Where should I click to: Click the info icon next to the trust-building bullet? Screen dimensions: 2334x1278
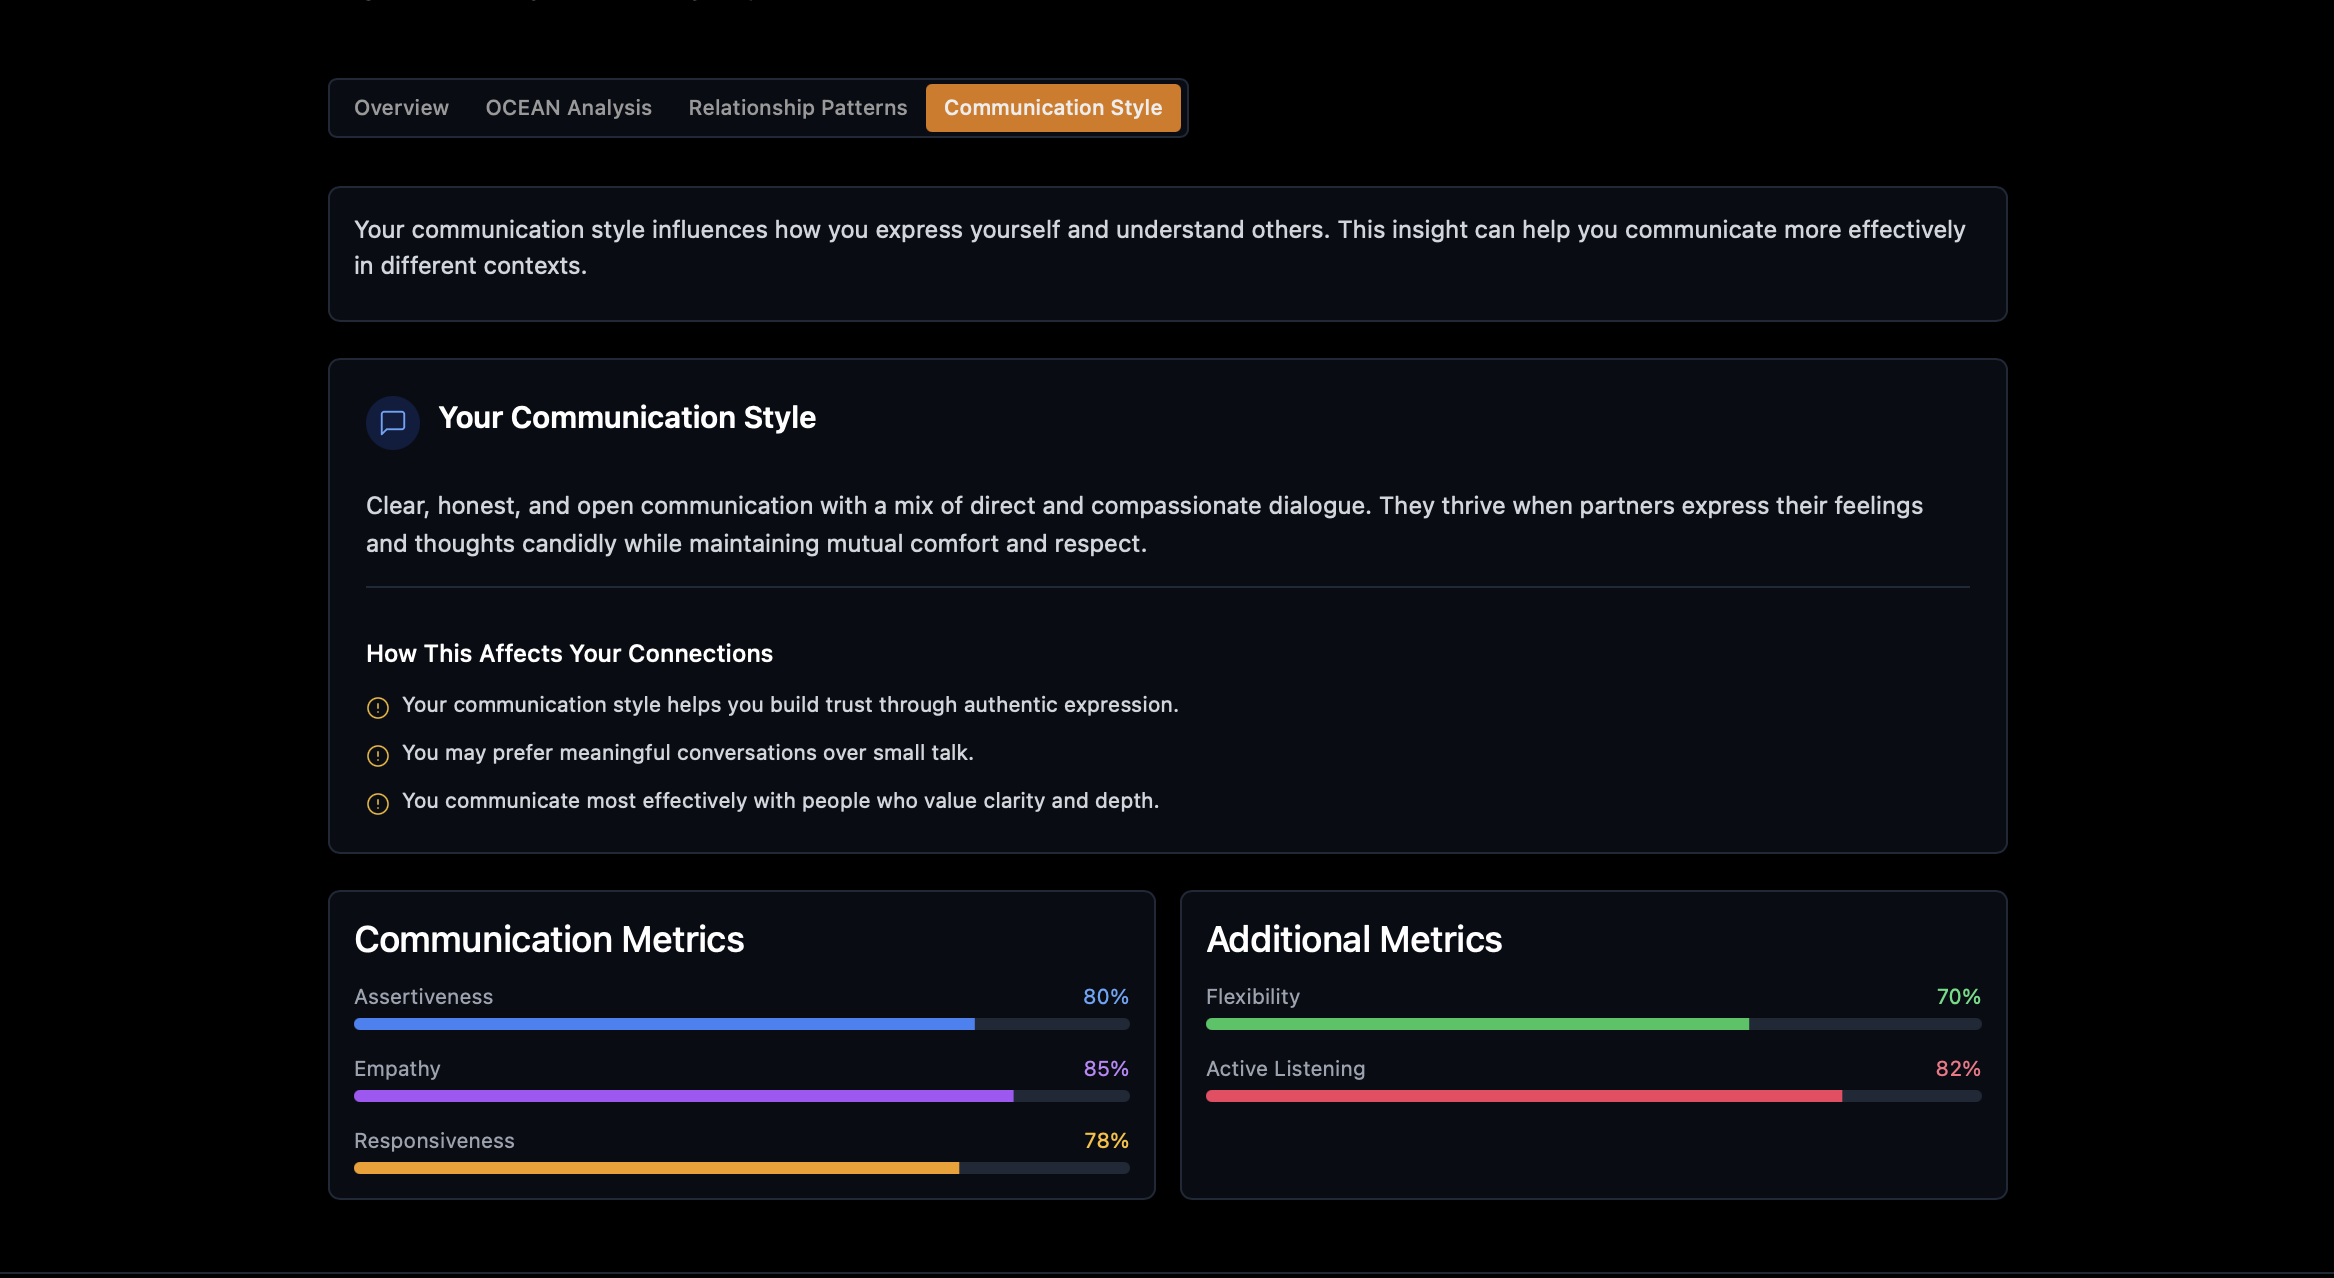point(378,708)
